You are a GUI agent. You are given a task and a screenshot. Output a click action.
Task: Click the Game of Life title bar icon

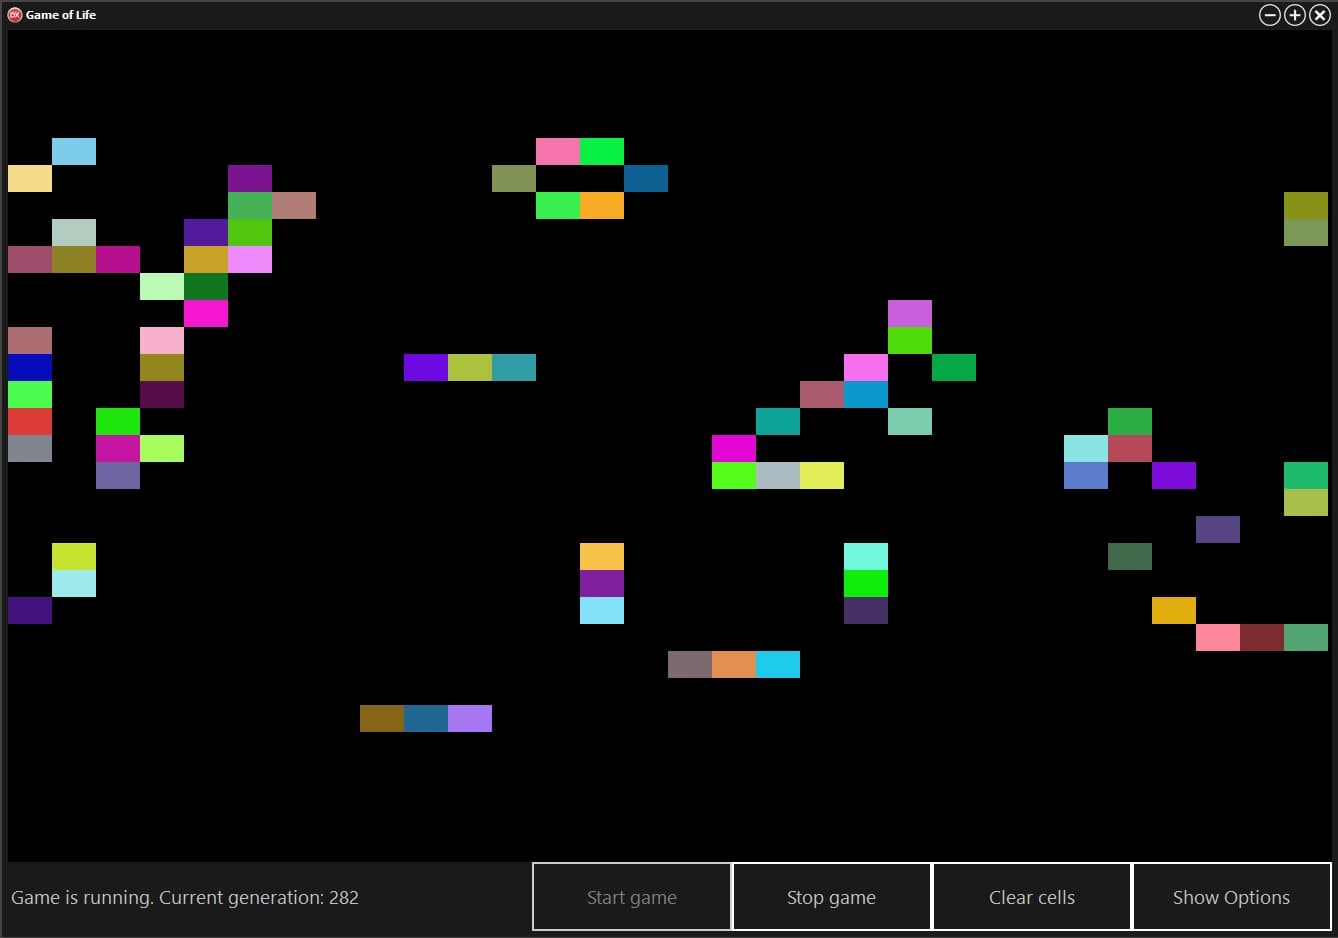click(x=15, y=15)
